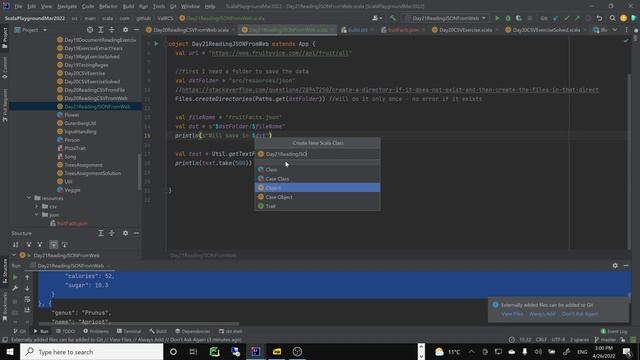Screen dimensions: 640x360
Task: Open Project view dropdown
Action: 31,30
